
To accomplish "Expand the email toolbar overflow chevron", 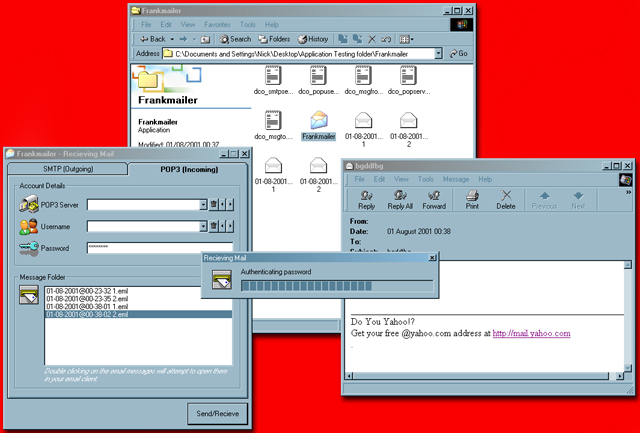I will coord(628,193).
